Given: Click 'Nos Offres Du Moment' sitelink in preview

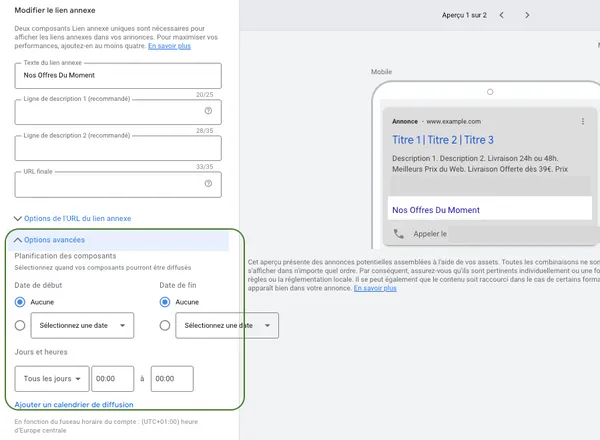Looking at the screenshot, I should (436, 210).
